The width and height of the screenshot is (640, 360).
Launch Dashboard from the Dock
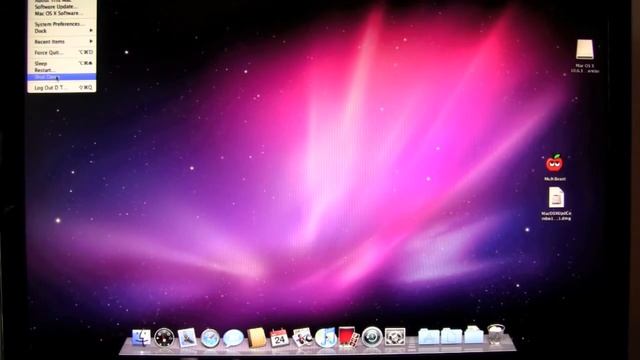tap(164, 338)
